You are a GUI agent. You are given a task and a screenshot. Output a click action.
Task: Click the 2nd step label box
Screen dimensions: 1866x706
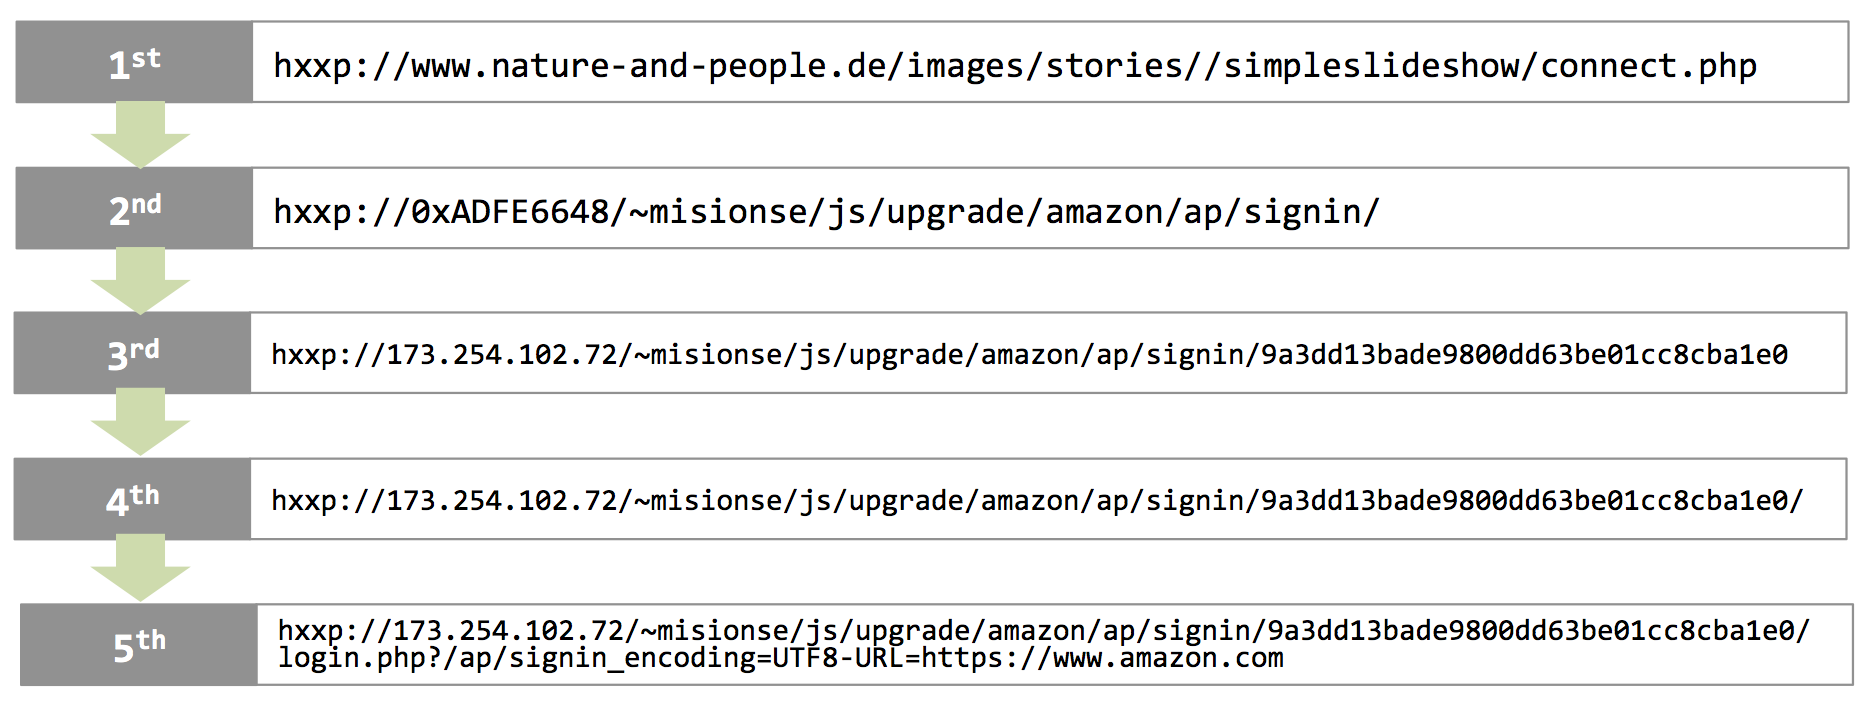[x=134, y=208]
